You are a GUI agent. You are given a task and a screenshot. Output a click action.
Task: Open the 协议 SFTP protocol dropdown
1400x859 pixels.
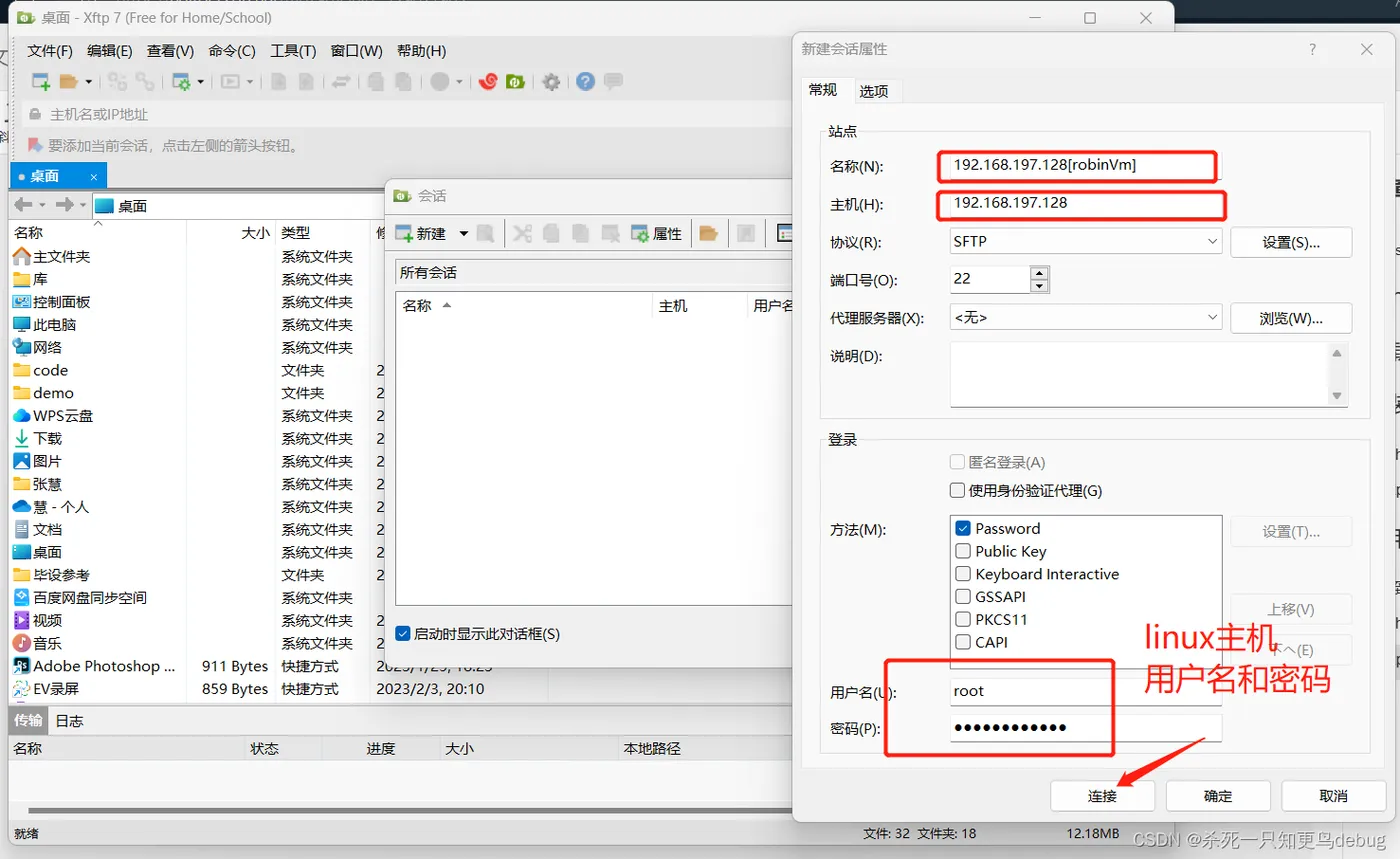1085,241
